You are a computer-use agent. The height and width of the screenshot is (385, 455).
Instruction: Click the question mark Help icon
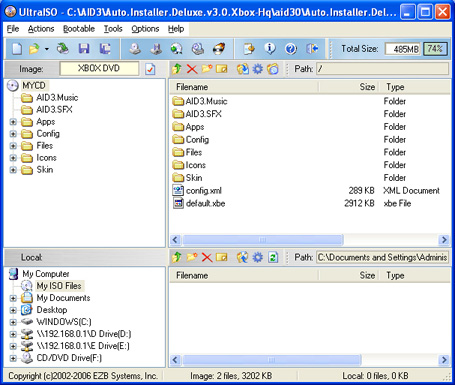pyautogui.click(x=291, y=49)
